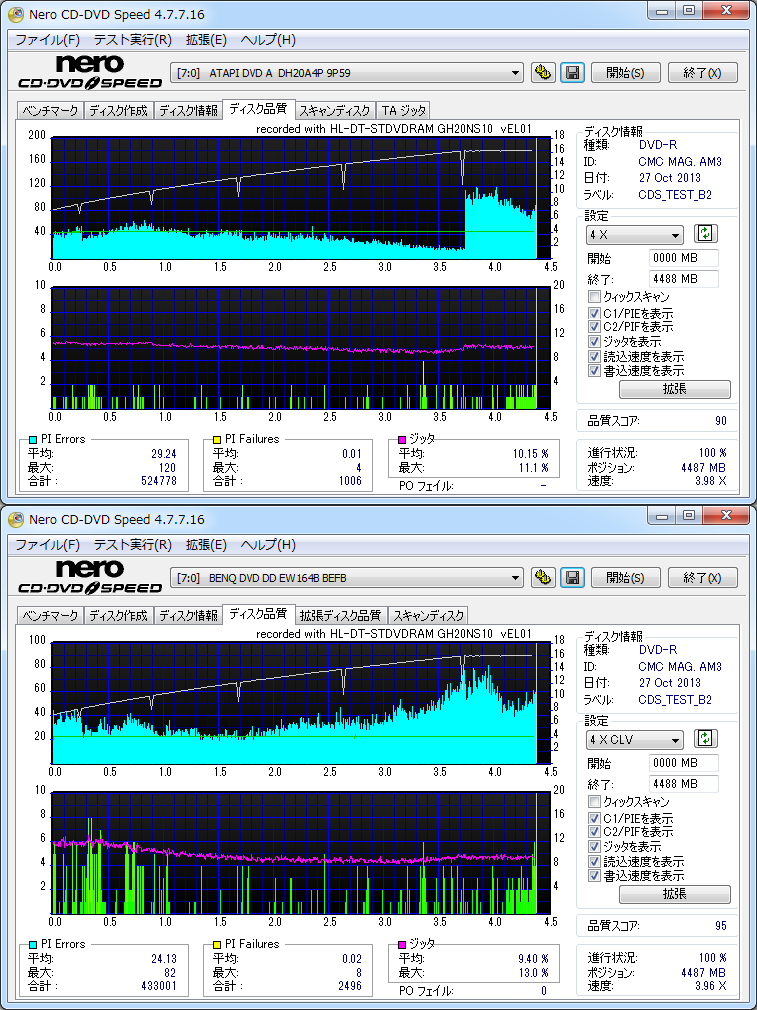Open the BENQ DVD DD EW164B drive dropdown
This screenshot has width=757, height=1010.
click(347, 578)
